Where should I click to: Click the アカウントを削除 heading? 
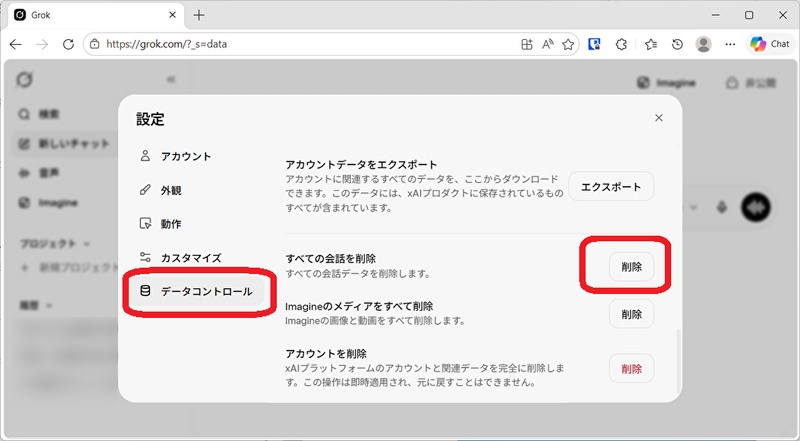(x=326, y=353)
